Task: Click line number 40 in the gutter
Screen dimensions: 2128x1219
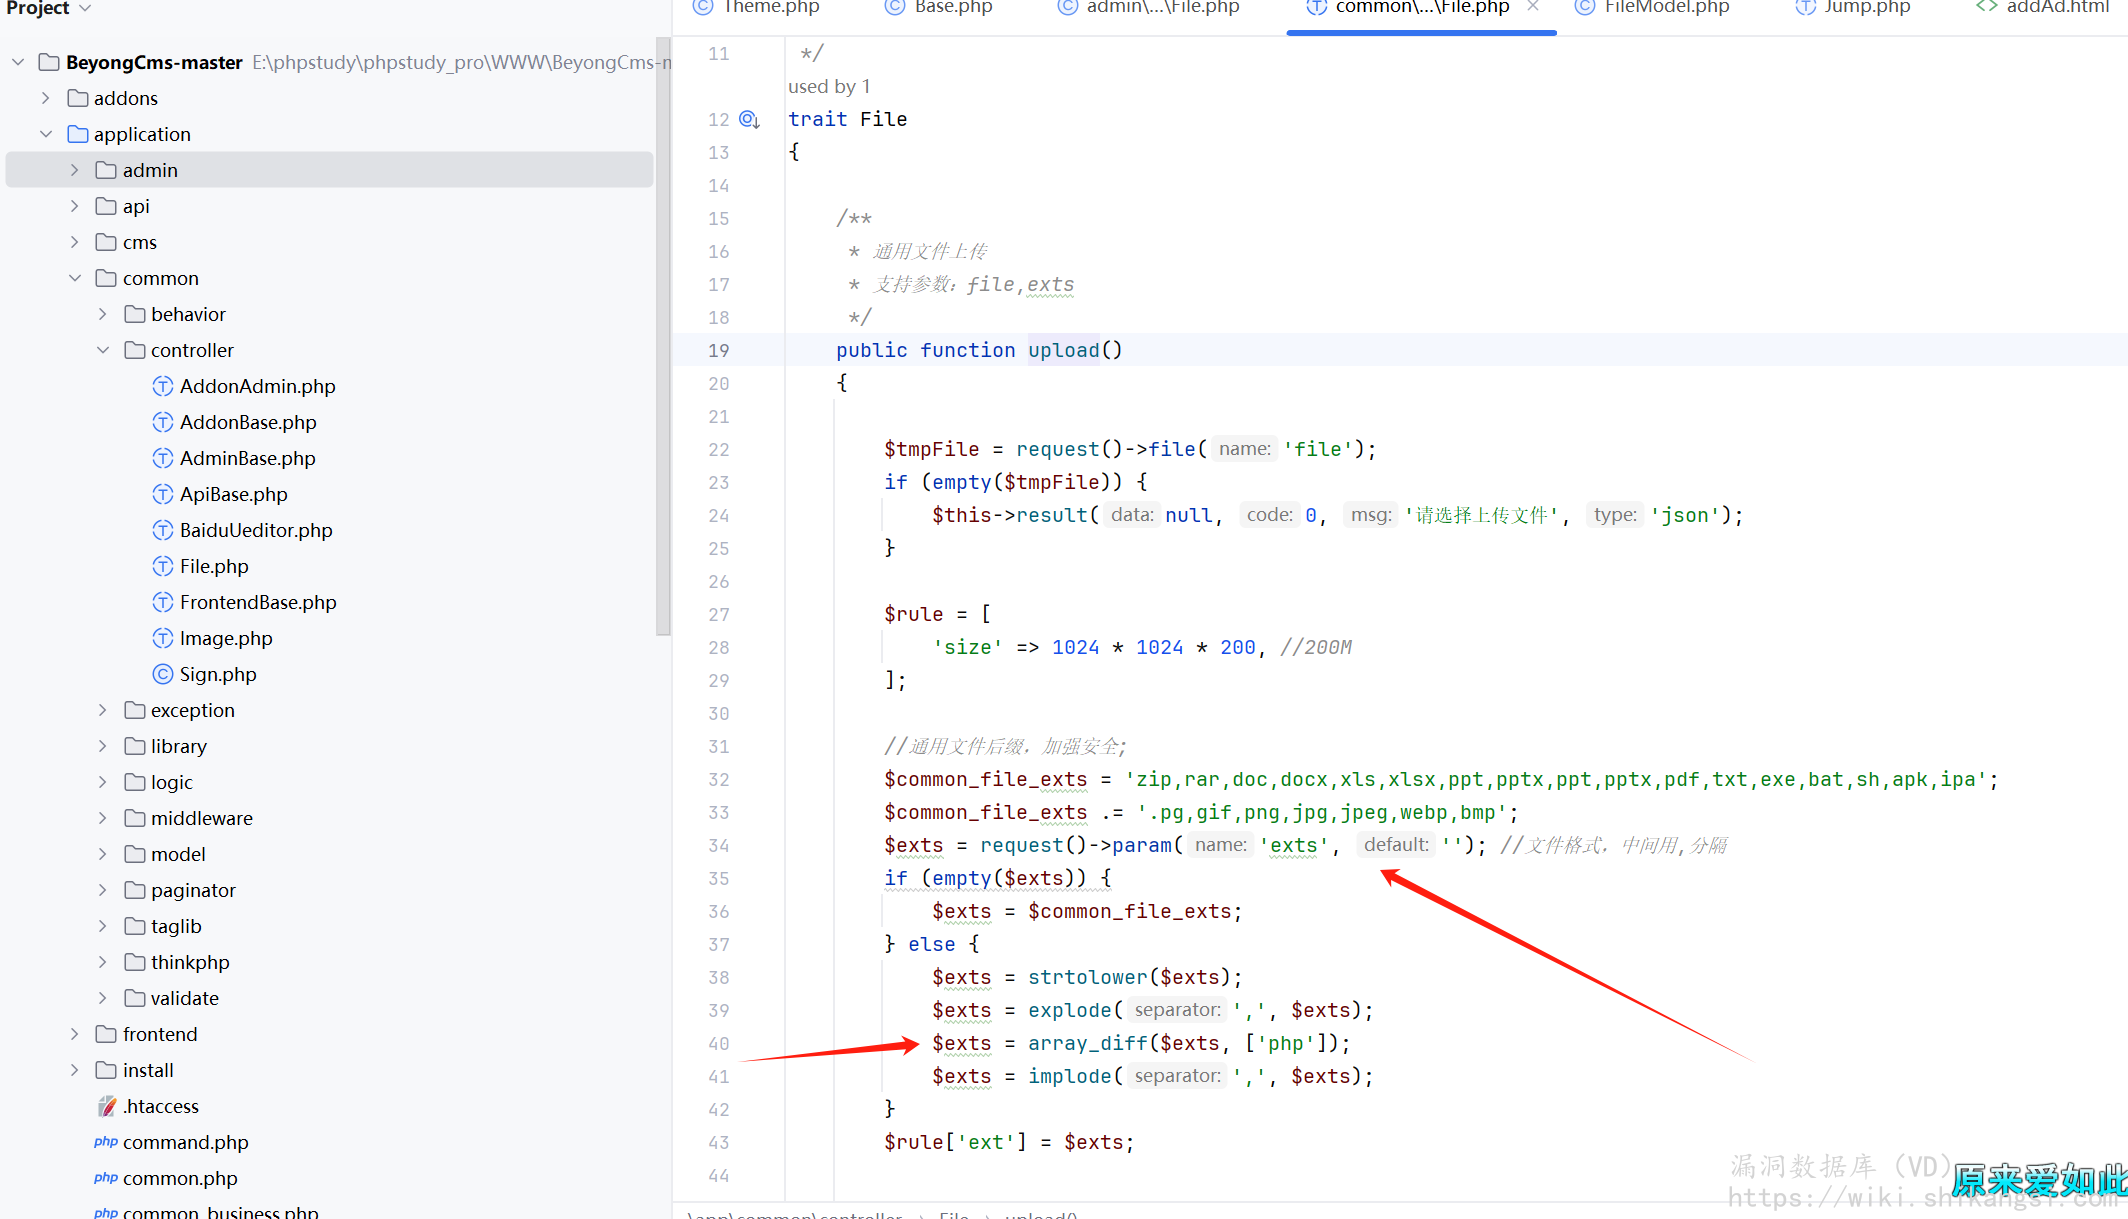Action: [719, 1044]
